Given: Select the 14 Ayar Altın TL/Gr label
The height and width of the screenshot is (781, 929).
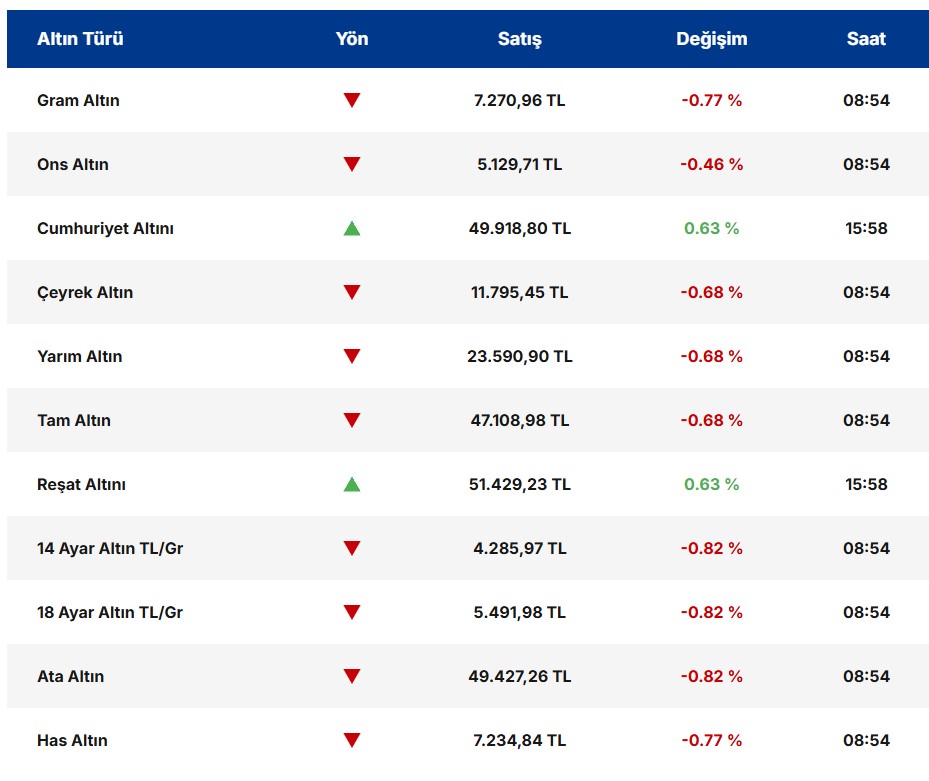Looking at the screenshot, I should pos(110,548).
